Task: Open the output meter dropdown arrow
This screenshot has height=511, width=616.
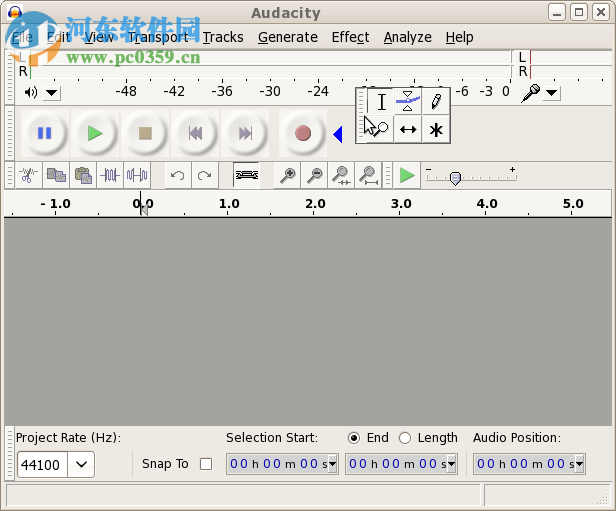Action: 51,93
